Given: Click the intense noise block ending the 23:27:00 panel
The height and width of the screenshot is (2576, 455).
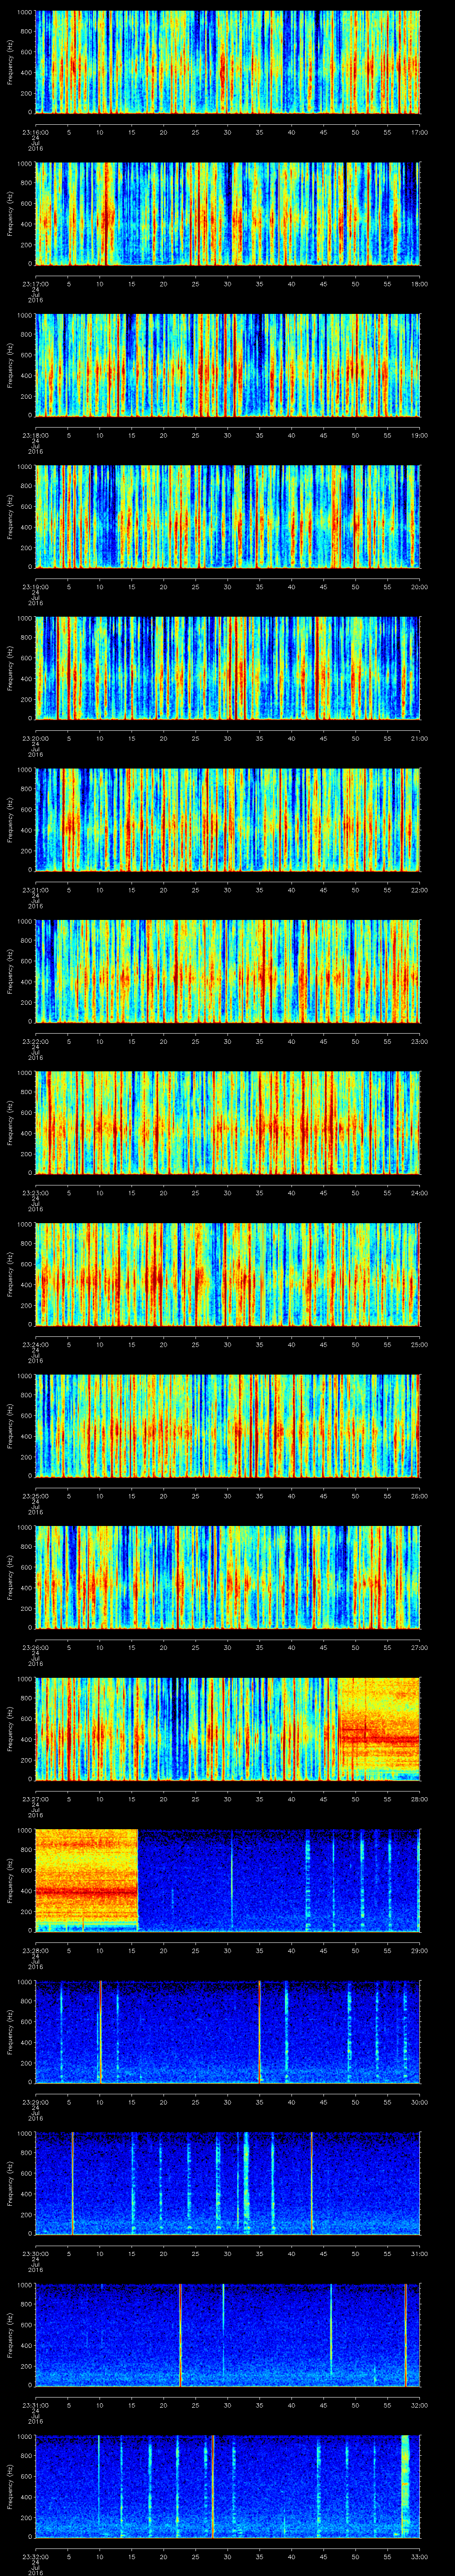Looking at the screenshot, I should (x=379, y=1728).
